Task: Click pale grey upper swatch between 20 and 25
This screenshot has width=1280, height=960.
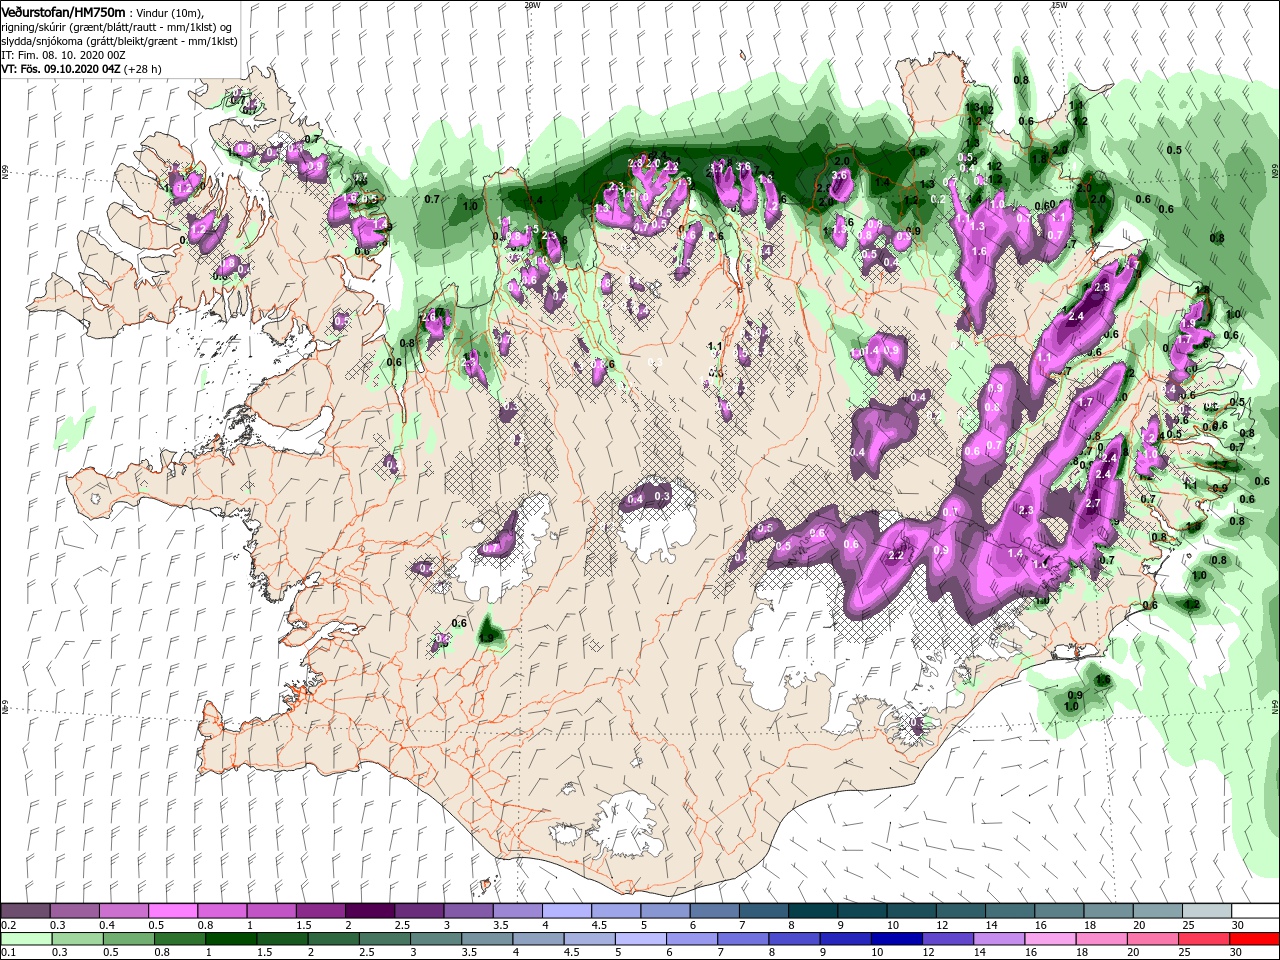Action: 1157,911
